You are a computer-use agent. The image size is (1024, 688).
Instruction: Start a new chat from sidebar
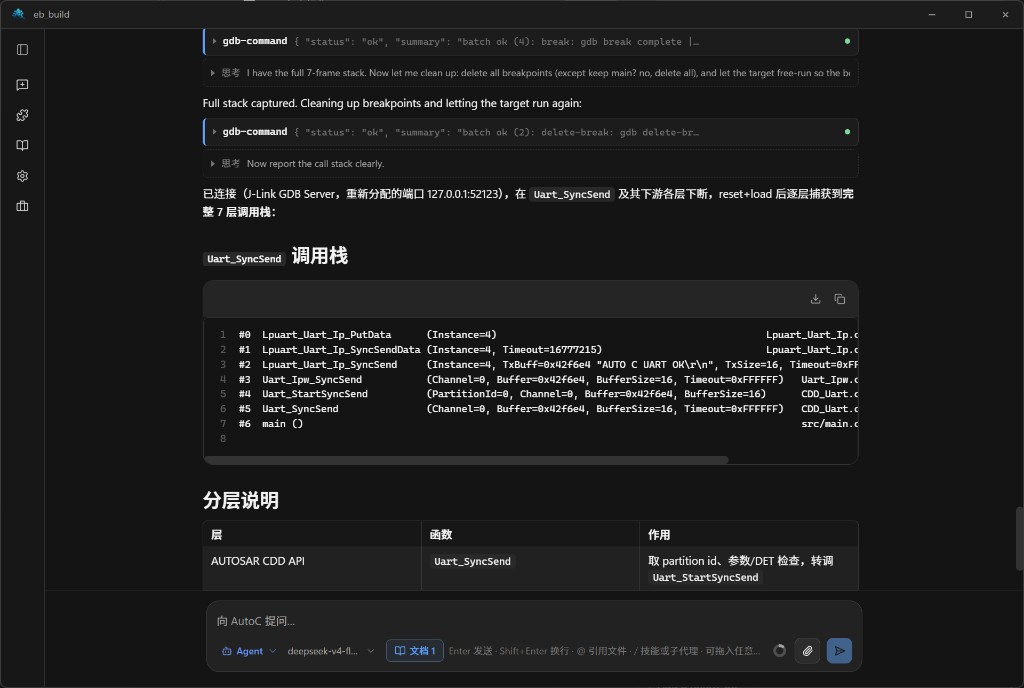click(x=22, y=85)
